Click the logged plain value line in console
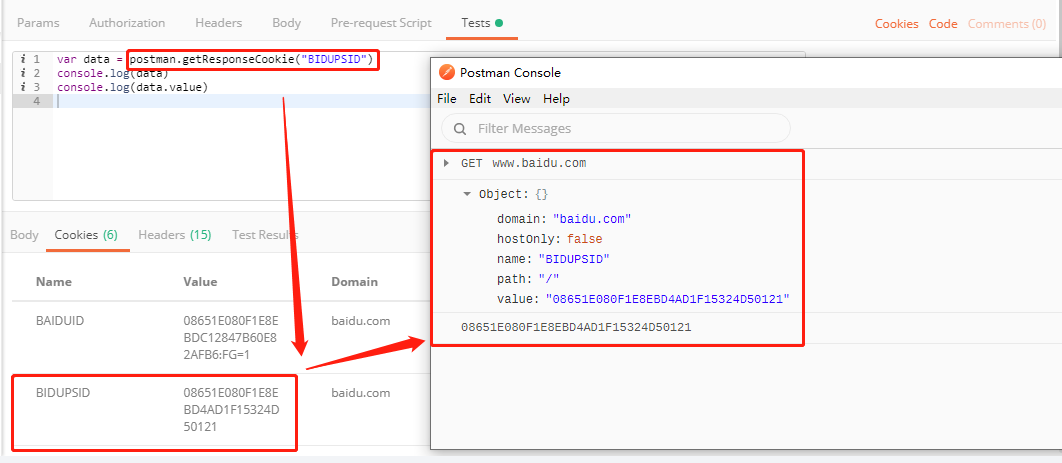This screenshot has height=463, width=1062. point(576,328)
